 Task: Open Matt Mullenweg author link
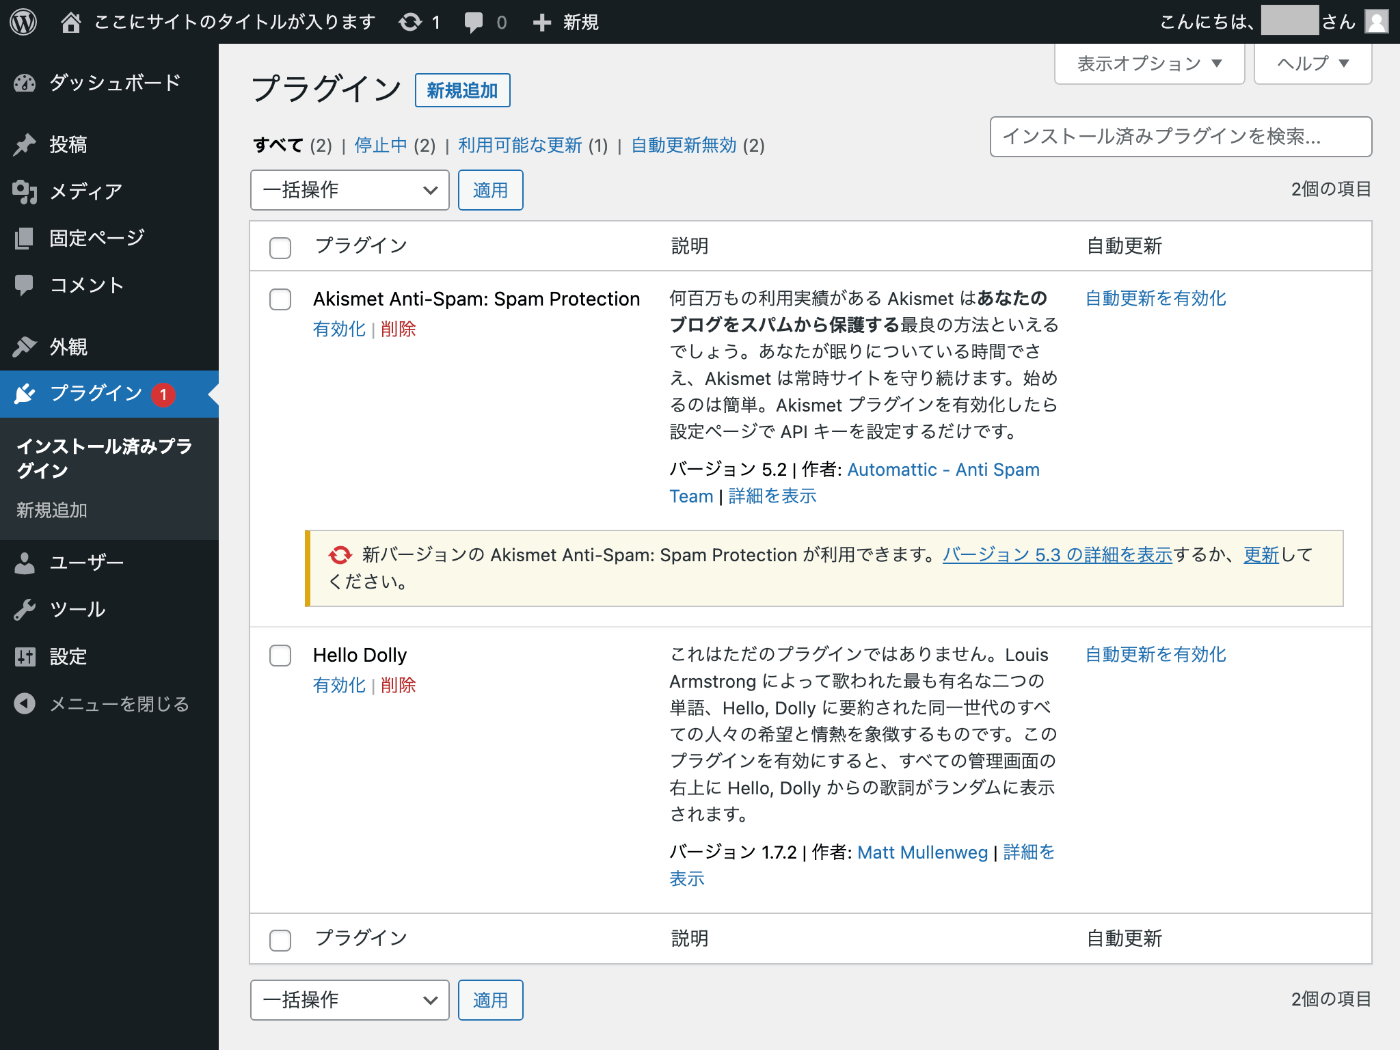click(923, 852)
